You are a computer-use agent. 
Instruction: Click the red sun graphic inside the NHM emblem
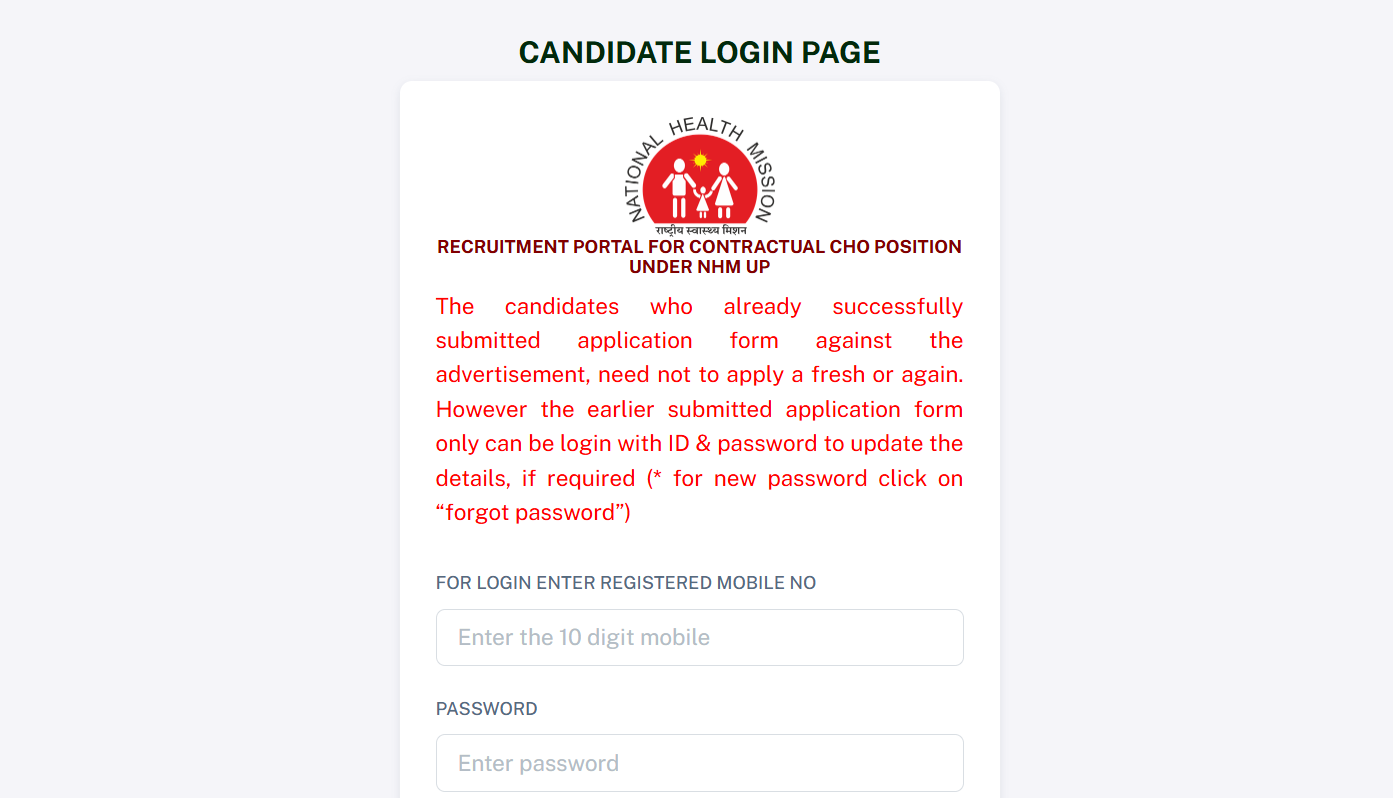tap(698, 158)
